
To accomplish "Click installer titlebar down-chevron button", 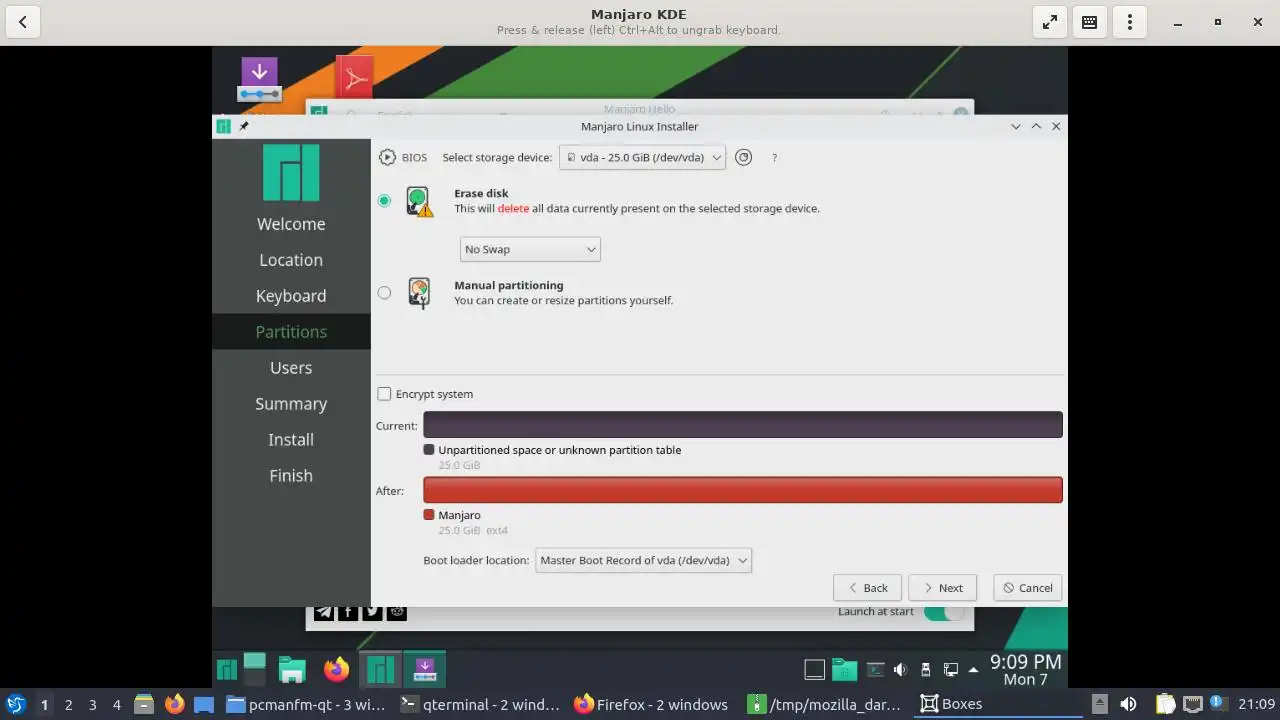I will pyautogui.click(x=1016, y=126).
